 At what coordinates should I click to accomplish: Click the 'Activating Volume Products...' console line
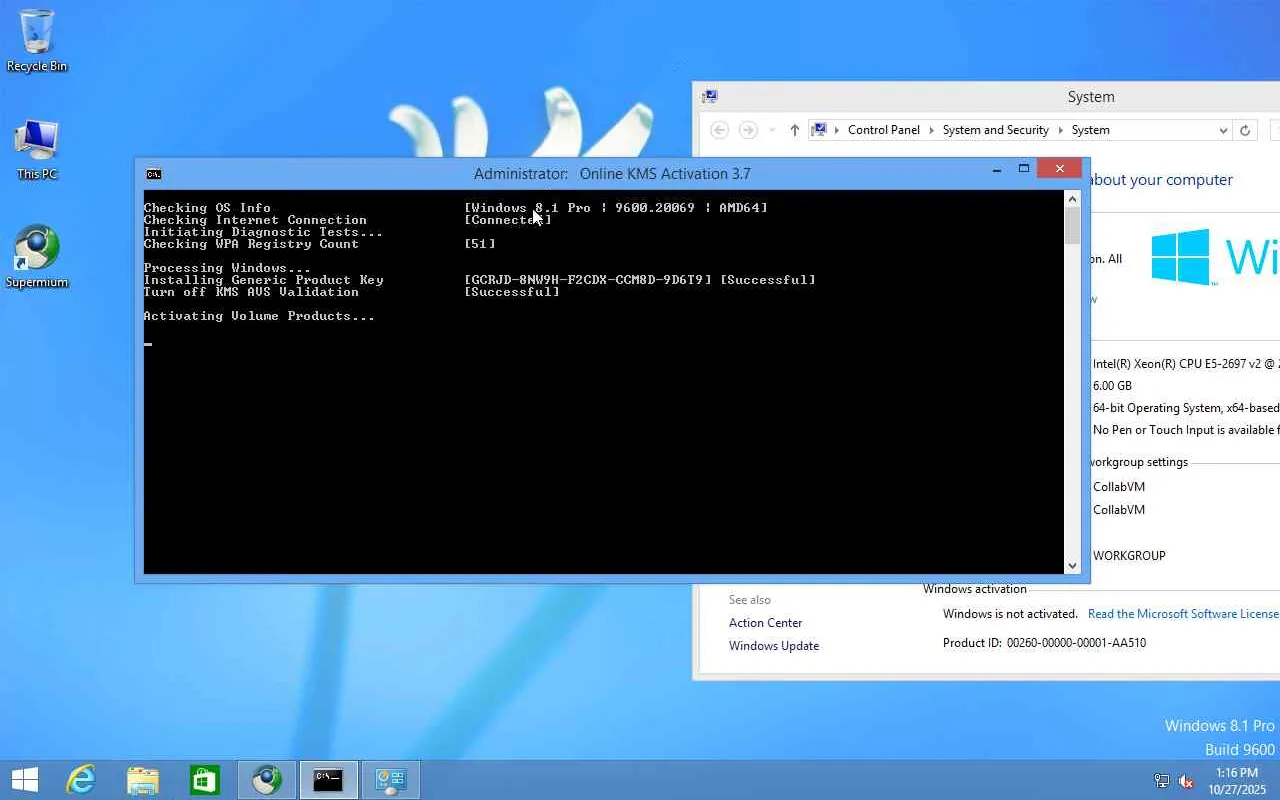[x=259, y=316]
